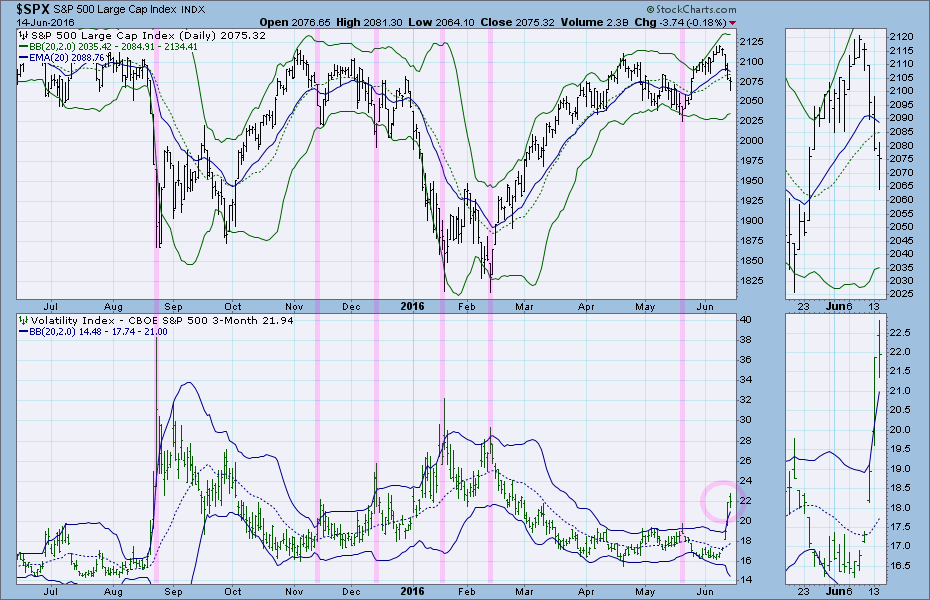The image size is (930, 600).
Task: Click the Nov label on bottom time axis
Action: point(294,592)
